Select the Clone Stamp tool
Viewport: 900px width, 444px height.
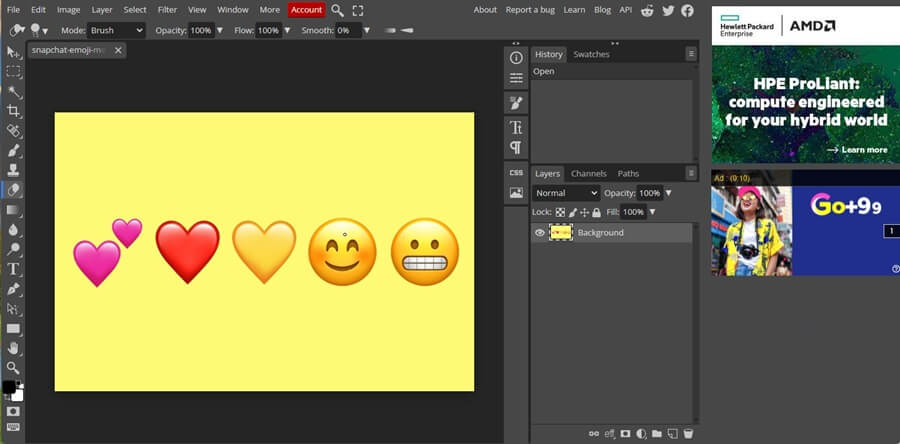pyautogui.click(x=13, y=170)
